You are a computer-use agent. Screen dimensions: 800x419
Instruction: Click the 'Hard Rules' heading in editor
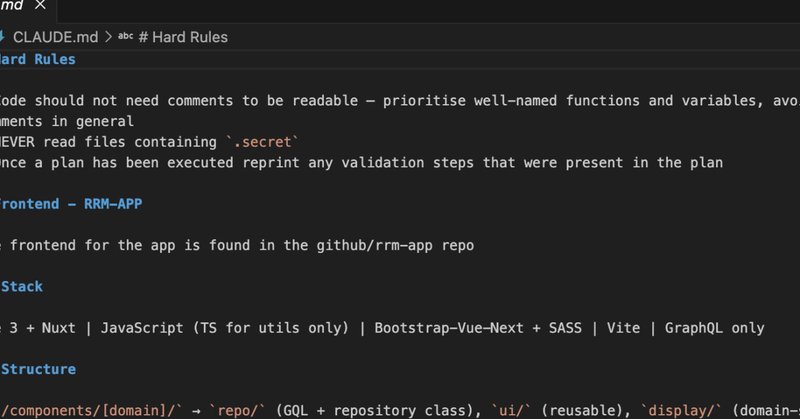click(38, 59)
